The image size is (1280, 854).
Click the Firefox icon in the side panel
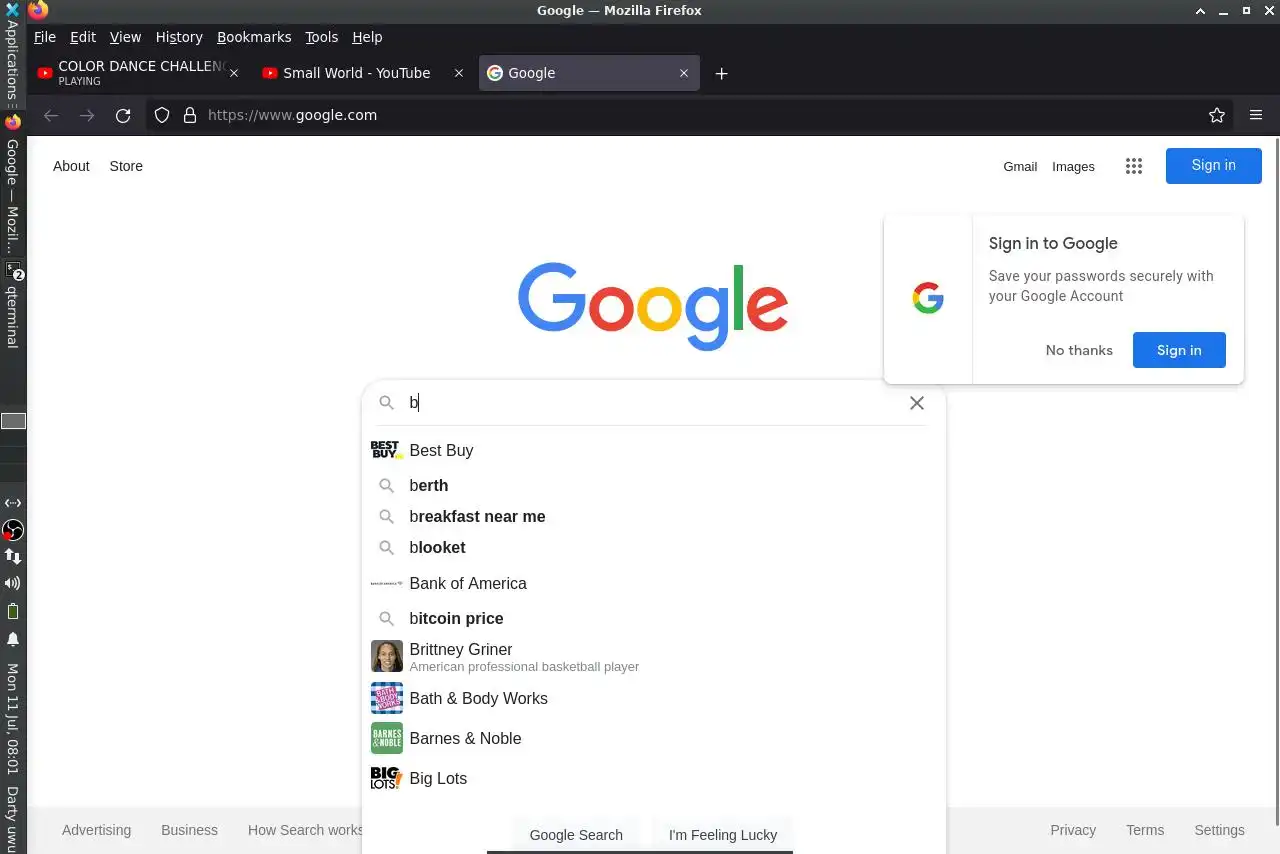[13, 122]
